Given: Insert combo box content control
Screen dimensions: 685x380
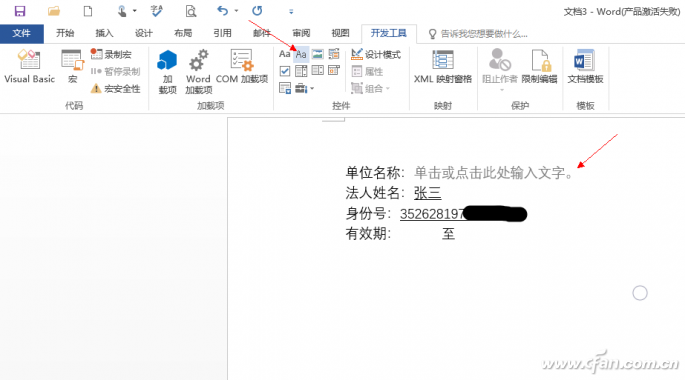Looking at the screenshot, I should tap(301, 71).
